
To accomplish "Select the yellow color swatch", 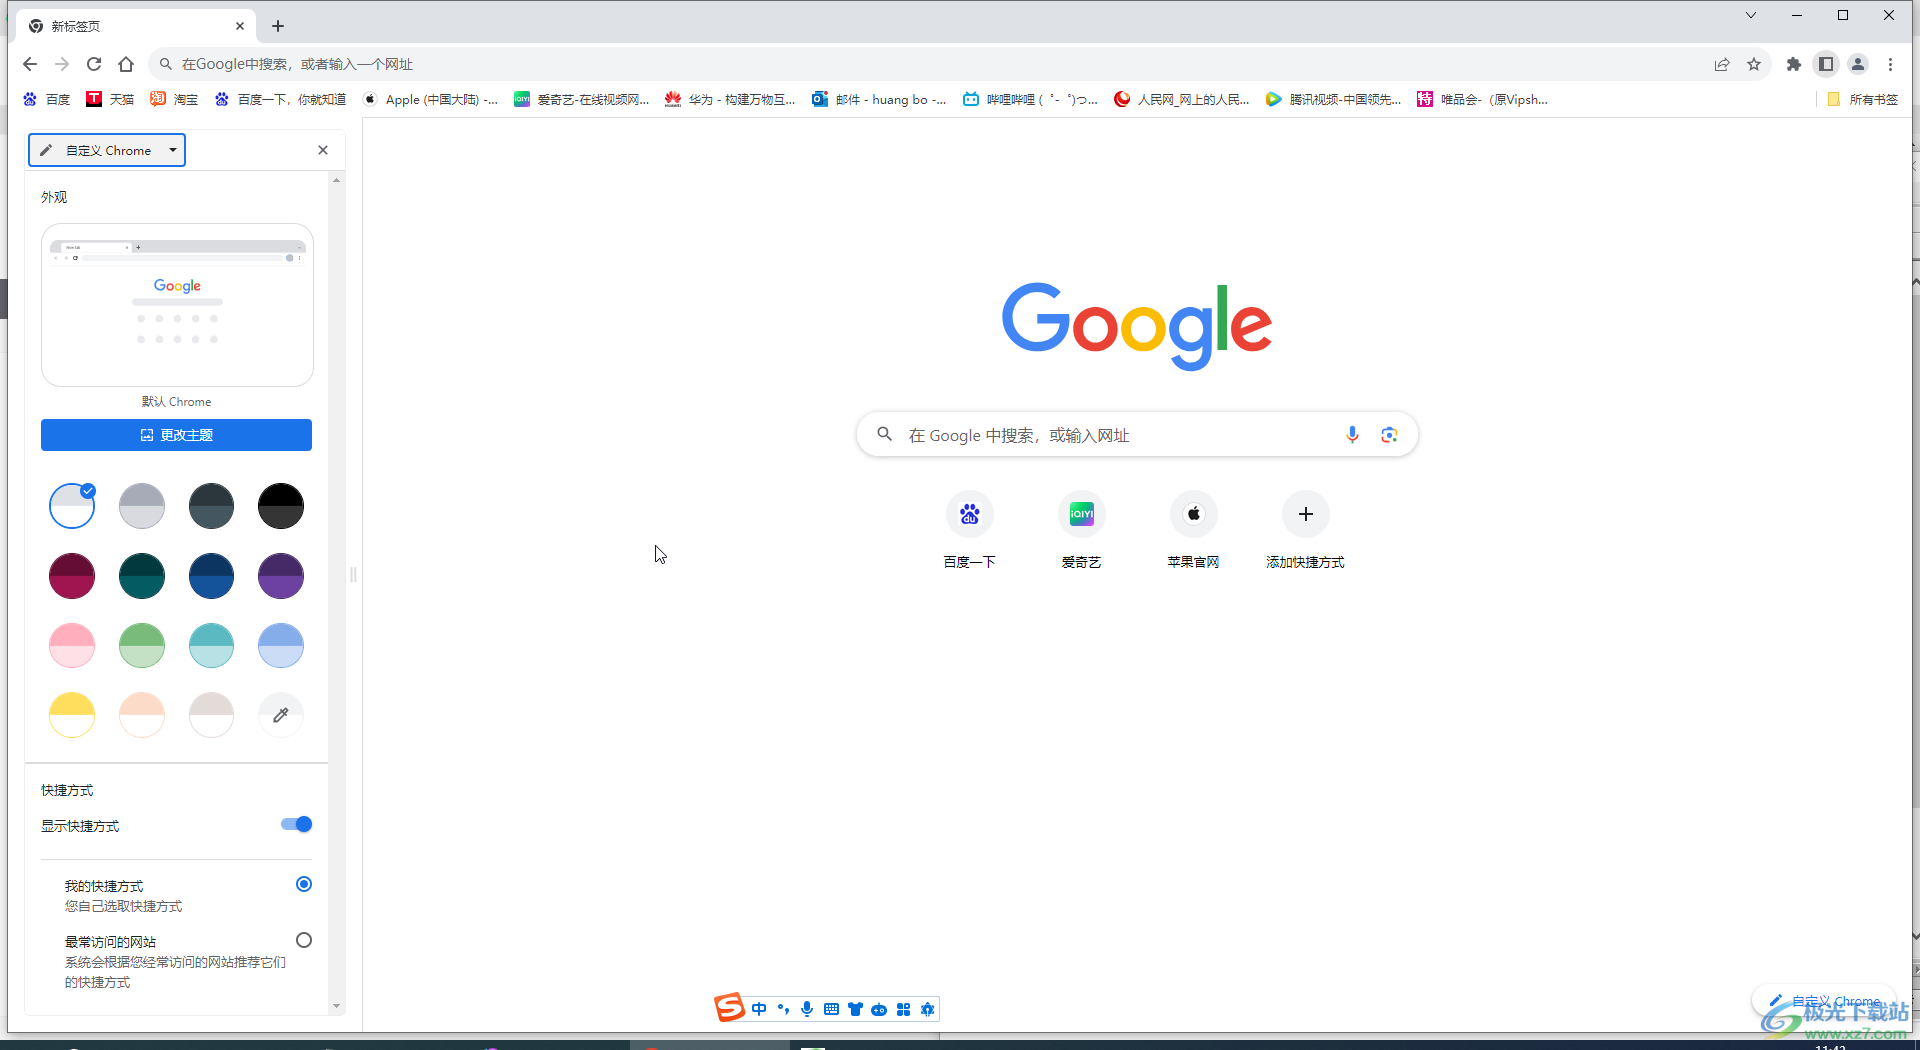I will click(72, 715).
